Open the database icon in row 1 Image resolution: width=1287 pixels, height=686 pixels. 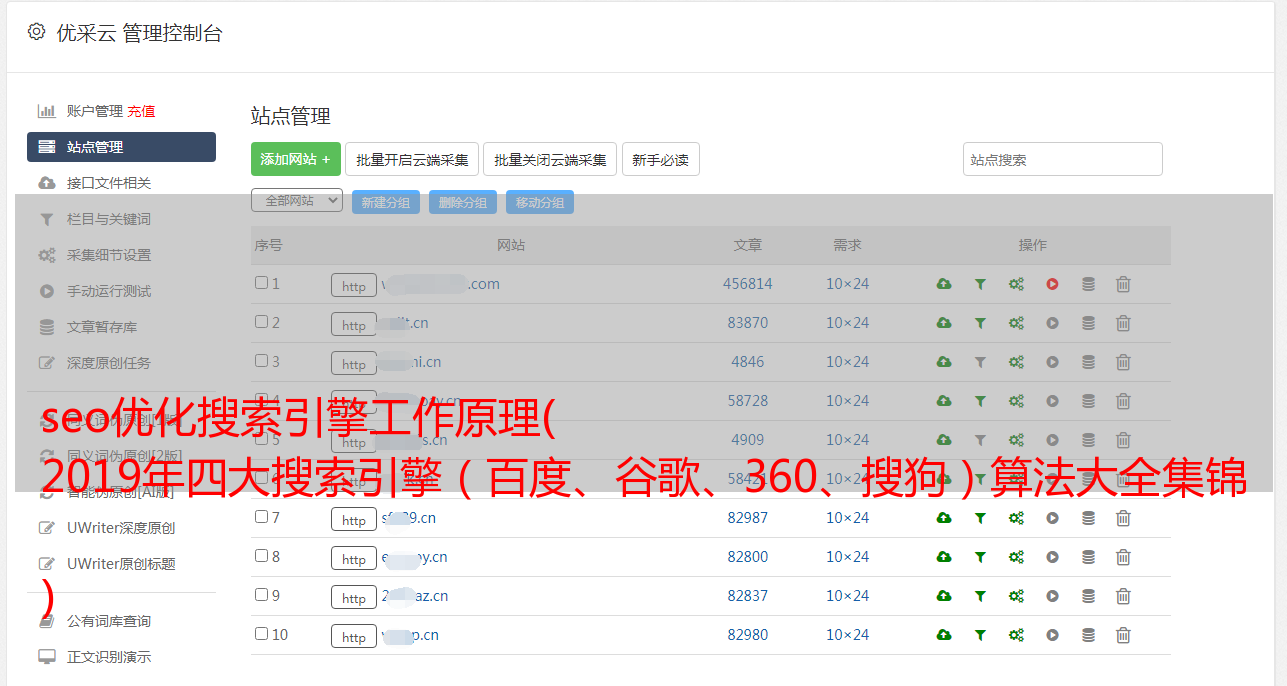(x=1088, y=284)
